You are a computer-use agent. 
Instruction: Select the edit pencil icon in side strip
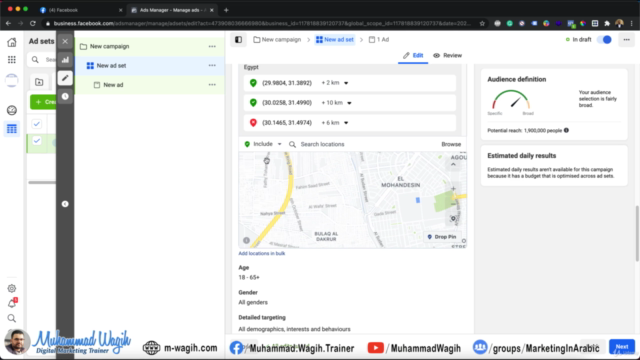[65, 78]
